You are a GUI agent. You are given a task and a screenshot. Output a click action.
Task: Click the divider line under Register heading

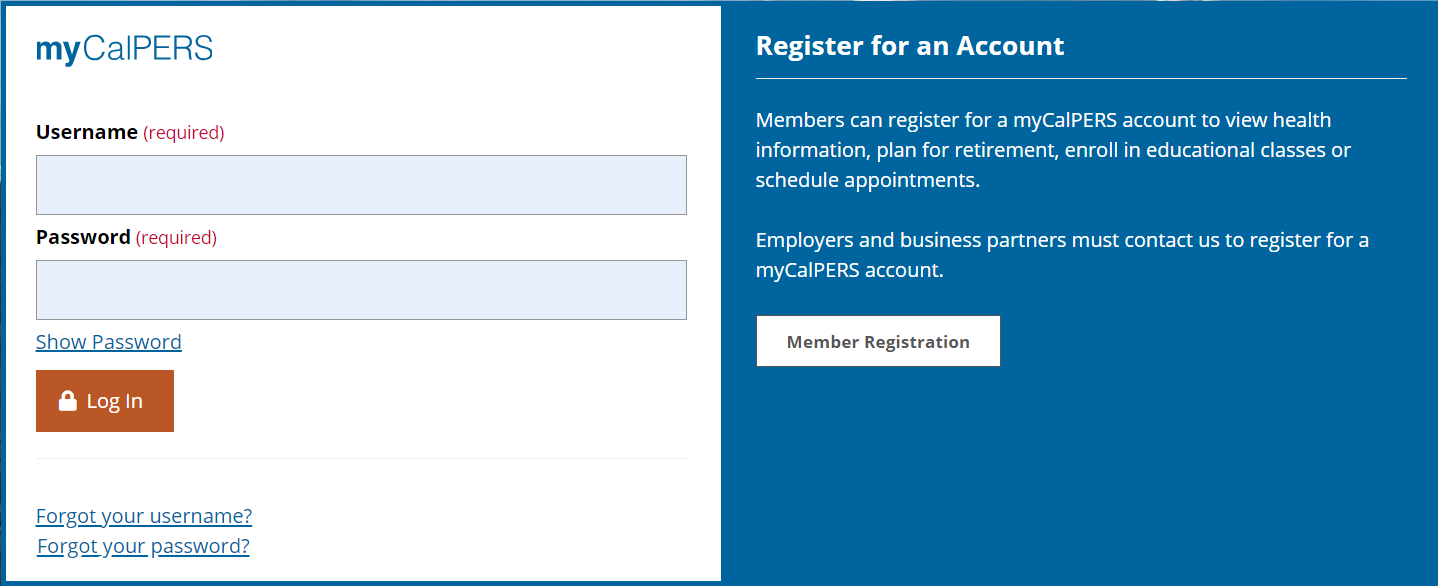tap(1081, 78)
